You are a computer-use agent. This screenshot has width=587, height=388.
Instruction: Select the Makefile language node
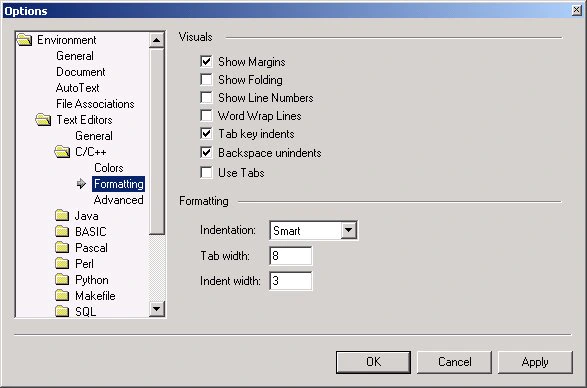click(95, 296)
